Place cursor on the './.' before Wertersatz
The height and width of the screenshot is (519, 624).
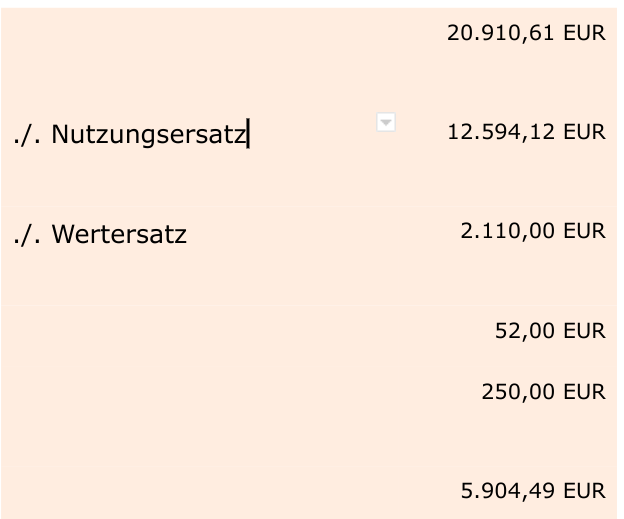pyautogui.click(x=27, y=234)
